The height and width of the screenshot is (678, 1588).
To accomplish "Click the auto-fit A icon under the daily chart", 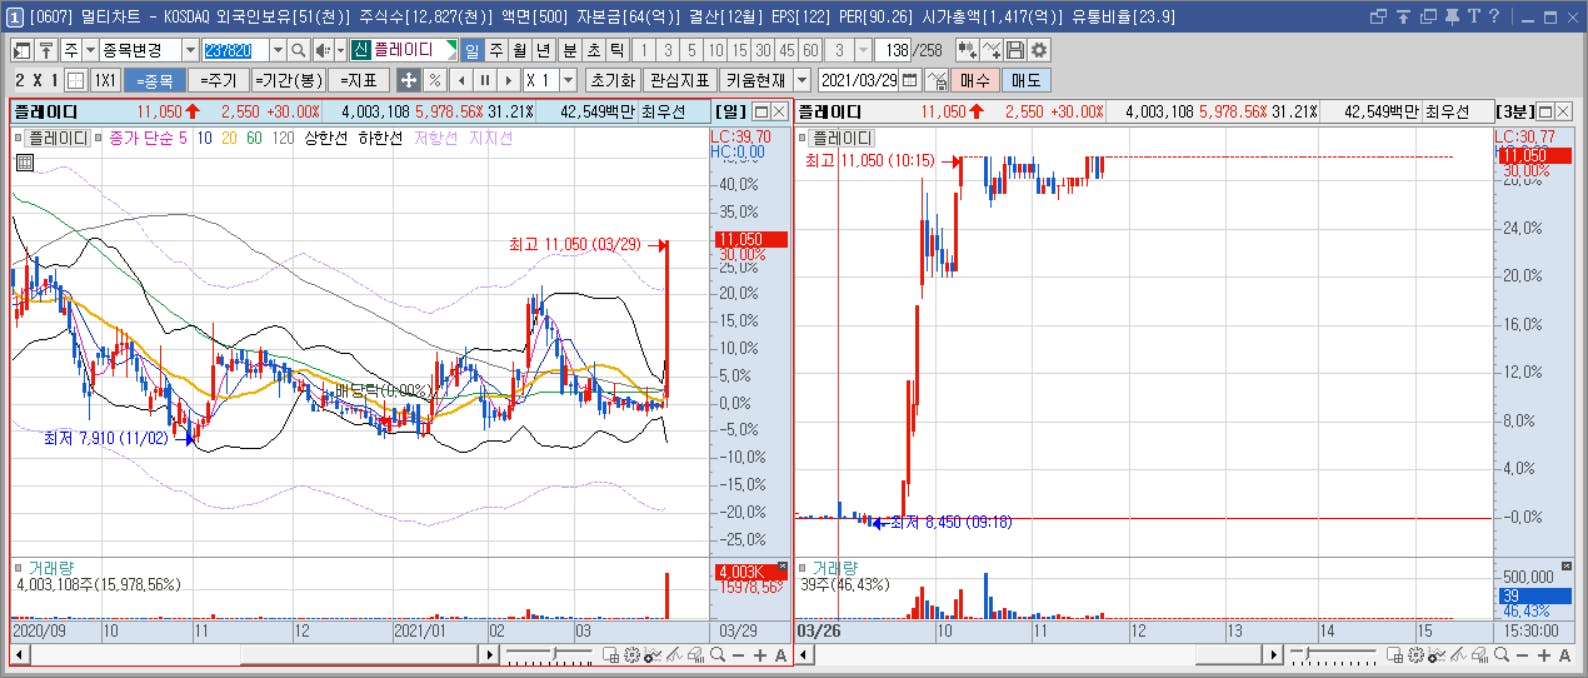I will pos(781,656).
